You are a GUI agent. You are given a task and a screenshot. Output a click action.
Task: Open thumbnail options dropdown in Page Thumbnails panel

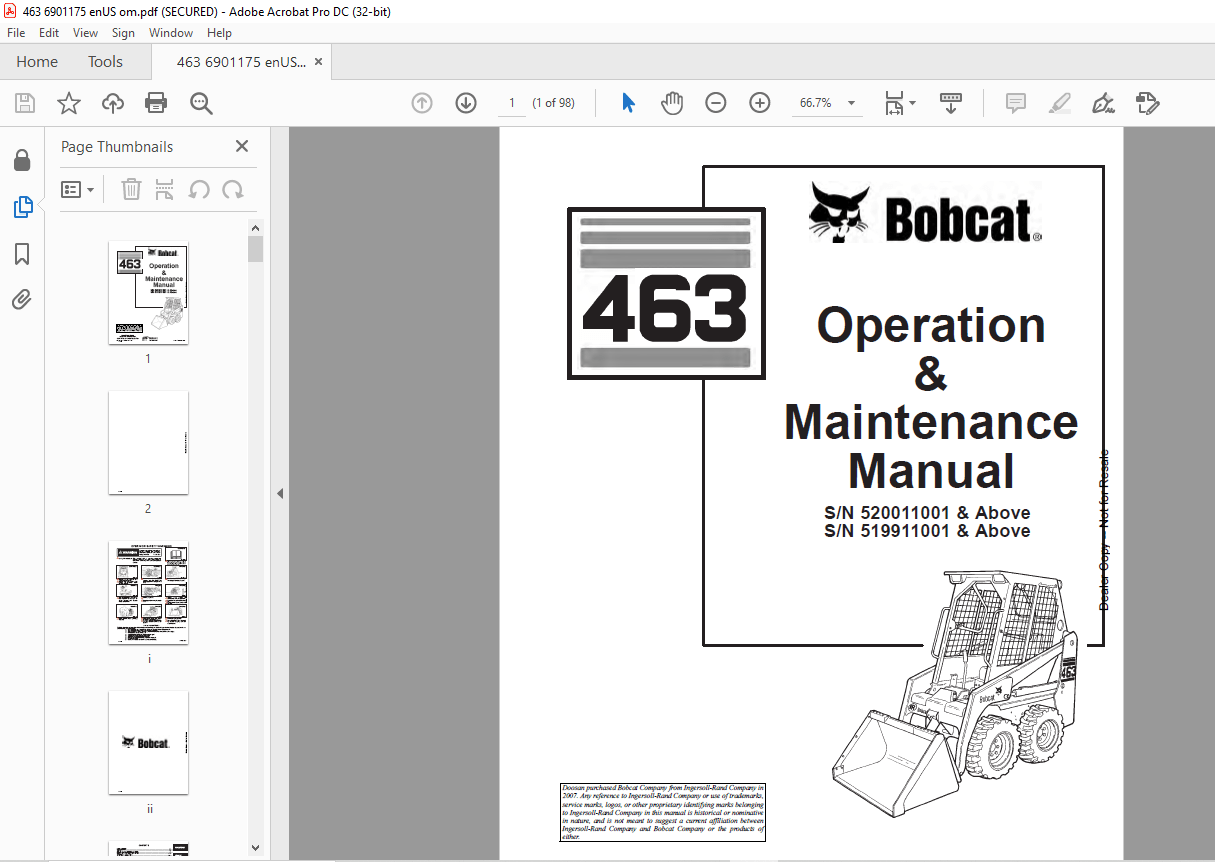pos(77,189)
